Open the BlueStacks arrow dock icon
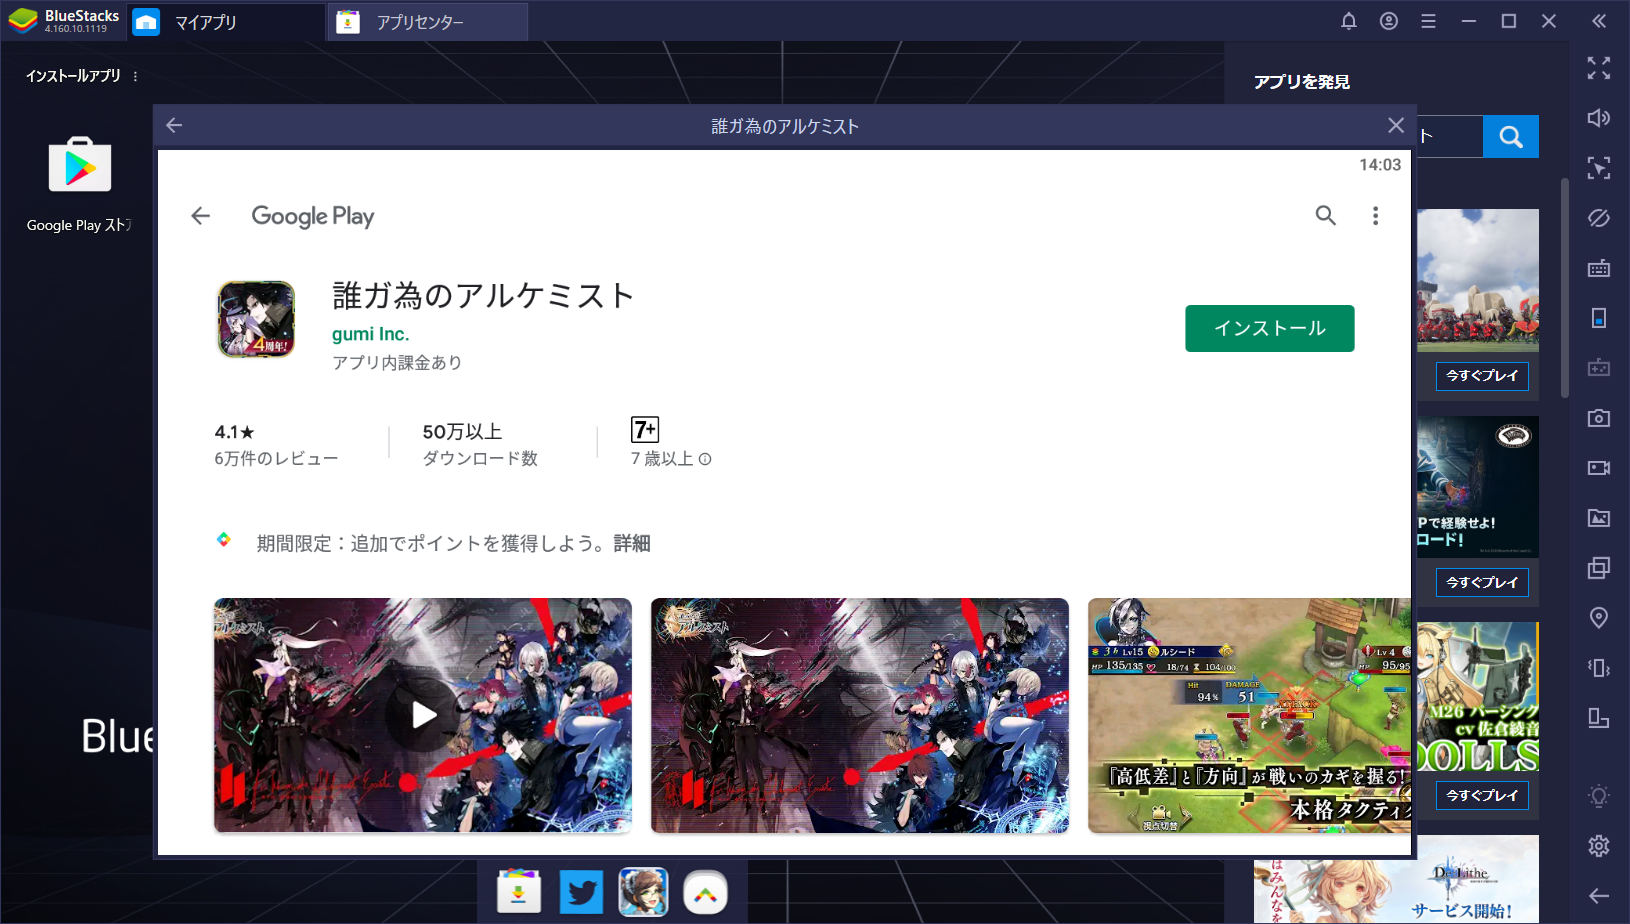1630x924 pixels. [x=705, y=892]
